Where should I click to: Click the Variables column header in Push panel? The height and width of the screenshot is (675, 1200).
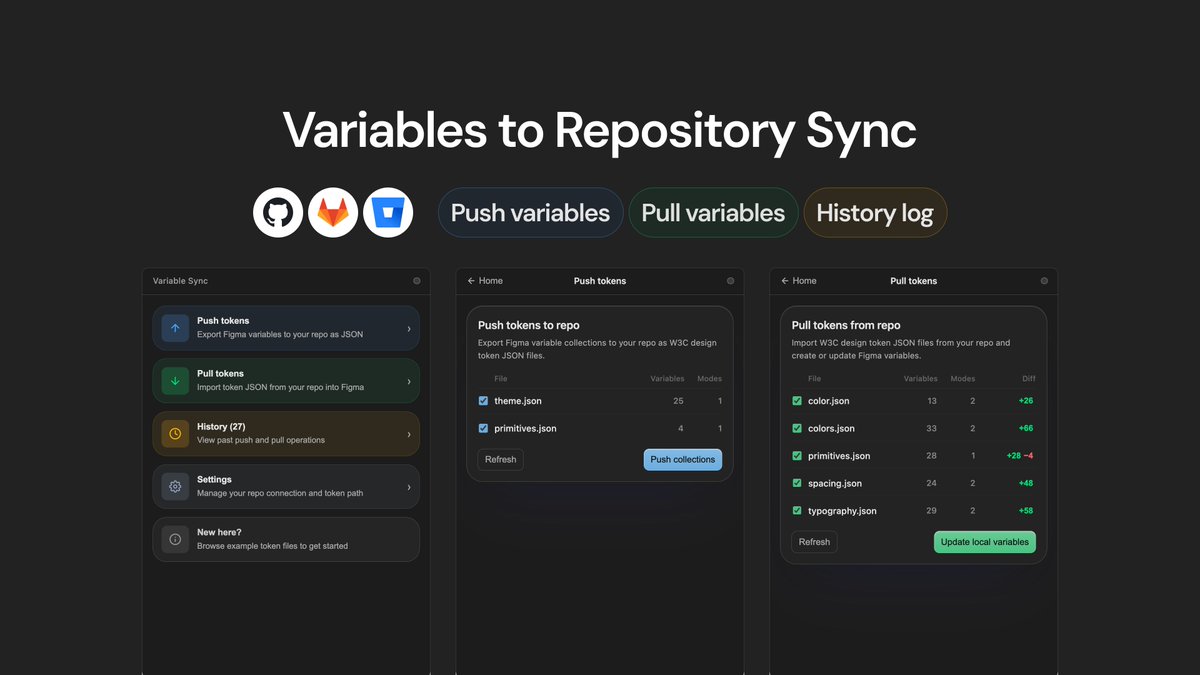pyautogui.click(x=667, y=379)
